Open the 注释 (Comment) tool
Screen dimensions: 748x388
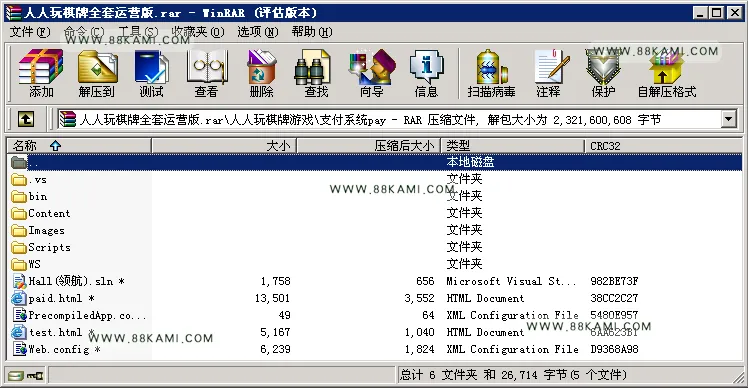[x=548, y=73]
